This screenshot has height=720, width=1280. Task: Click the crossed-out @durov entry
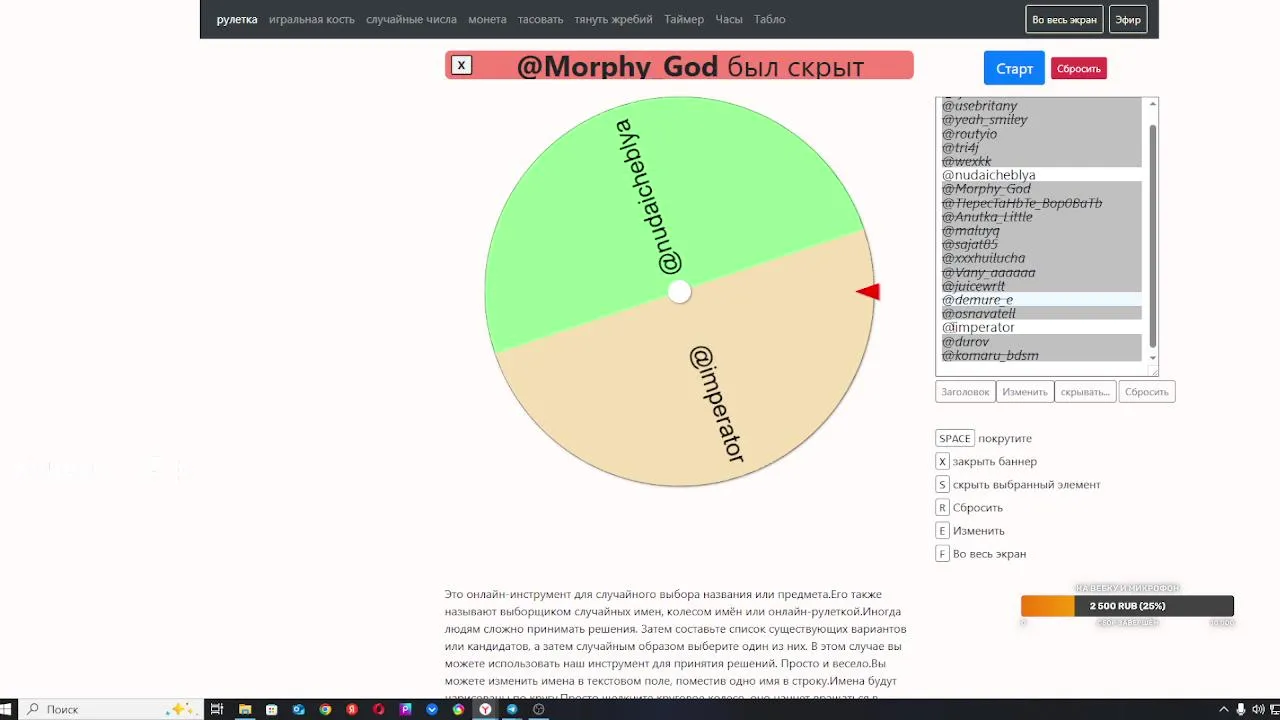[1041, 341]
